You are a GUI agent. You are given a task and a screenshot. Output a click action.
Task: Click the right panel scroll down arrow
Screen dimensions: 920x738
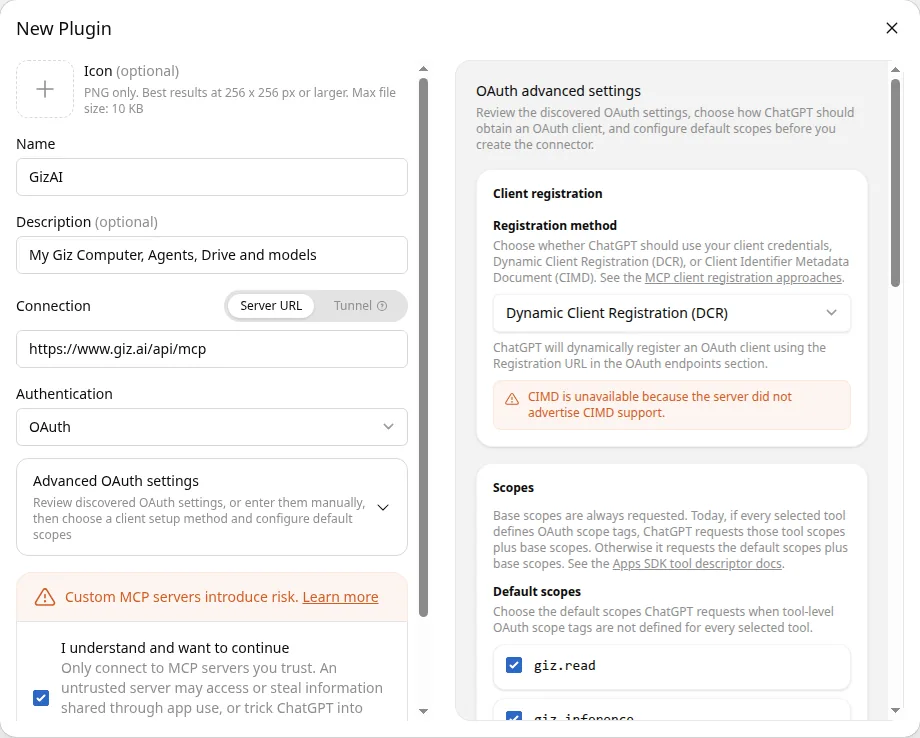pyautogui.click(x=895, y=710)
